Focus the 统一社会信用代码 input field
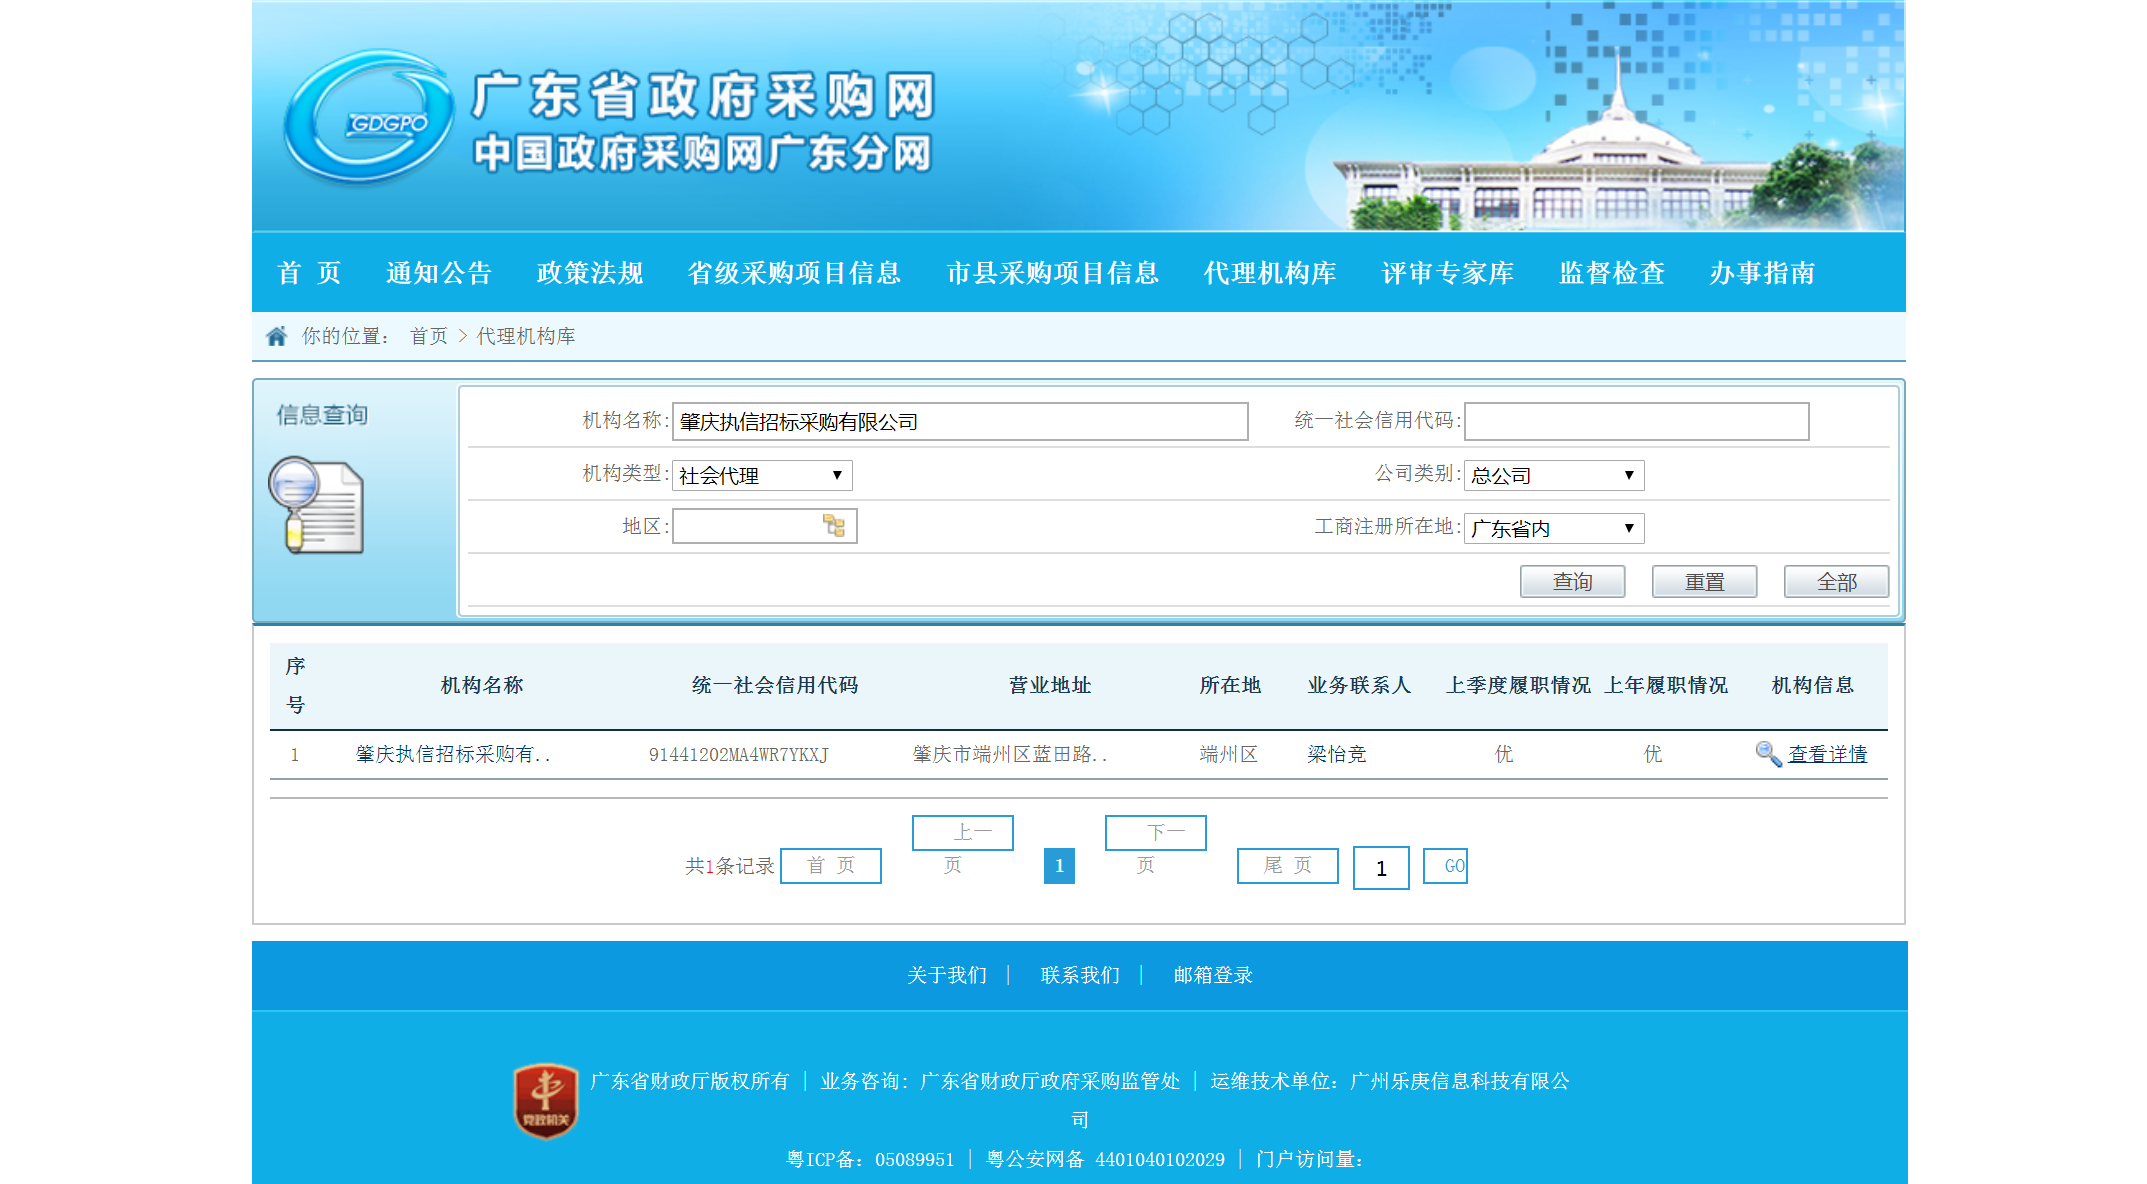The width and height of the screenshot is (2147, 1184). [x=1636, y=422]
